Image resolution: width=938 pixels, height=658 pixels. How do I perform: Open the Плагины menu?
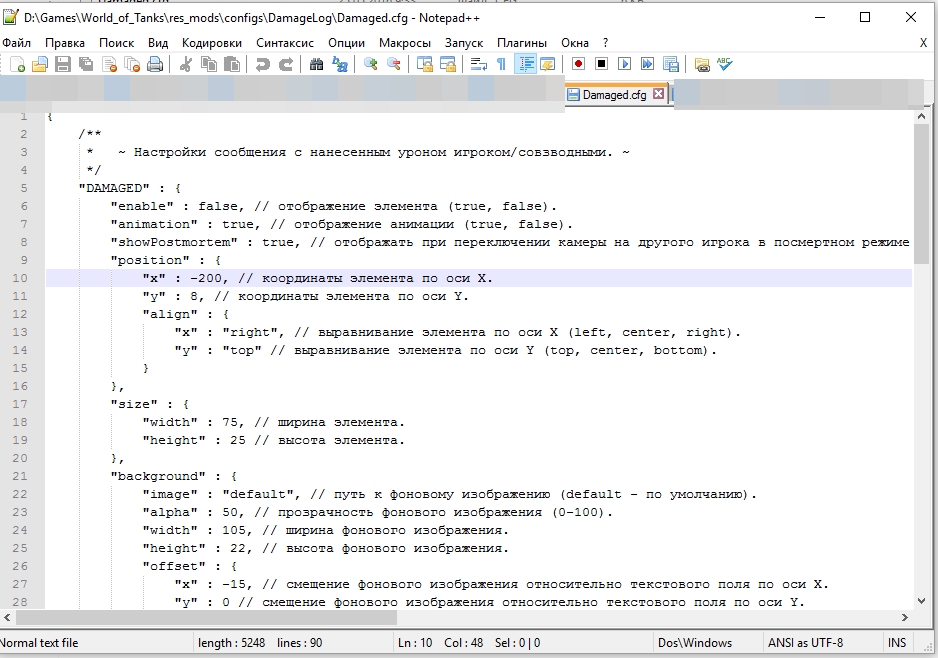coord(522,42)
